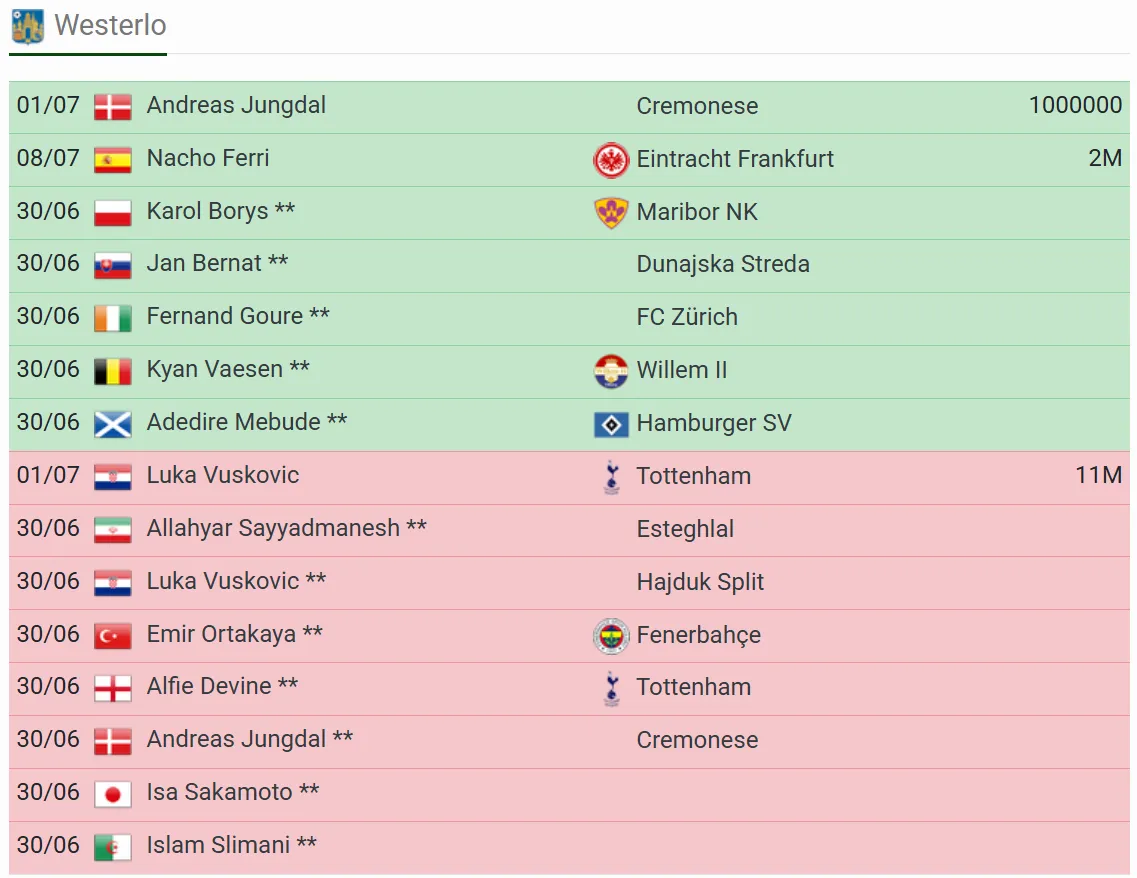Open player Nacho Ferri
This screenshot has width=1137, height=878.
click(x=207, y=158)
